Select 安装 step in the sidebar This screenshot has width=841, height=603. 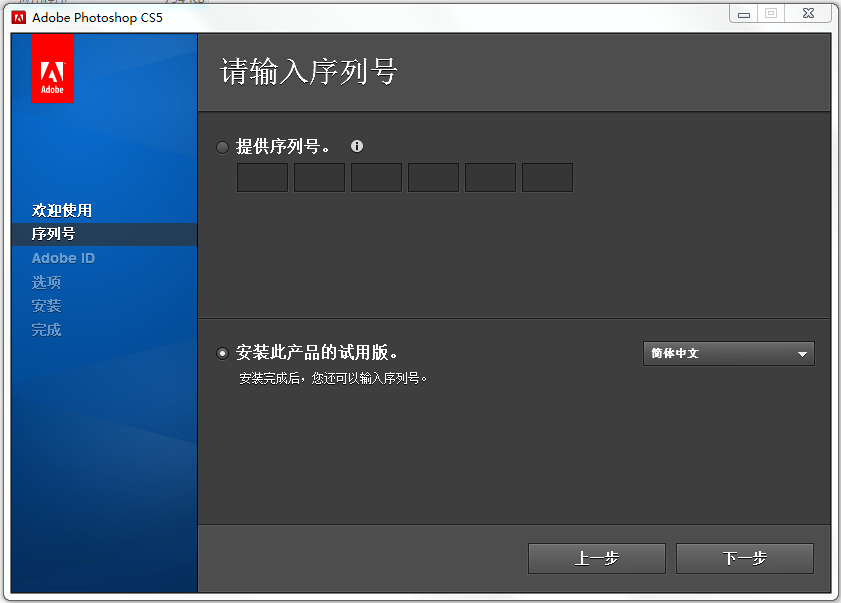coord(46,306)
